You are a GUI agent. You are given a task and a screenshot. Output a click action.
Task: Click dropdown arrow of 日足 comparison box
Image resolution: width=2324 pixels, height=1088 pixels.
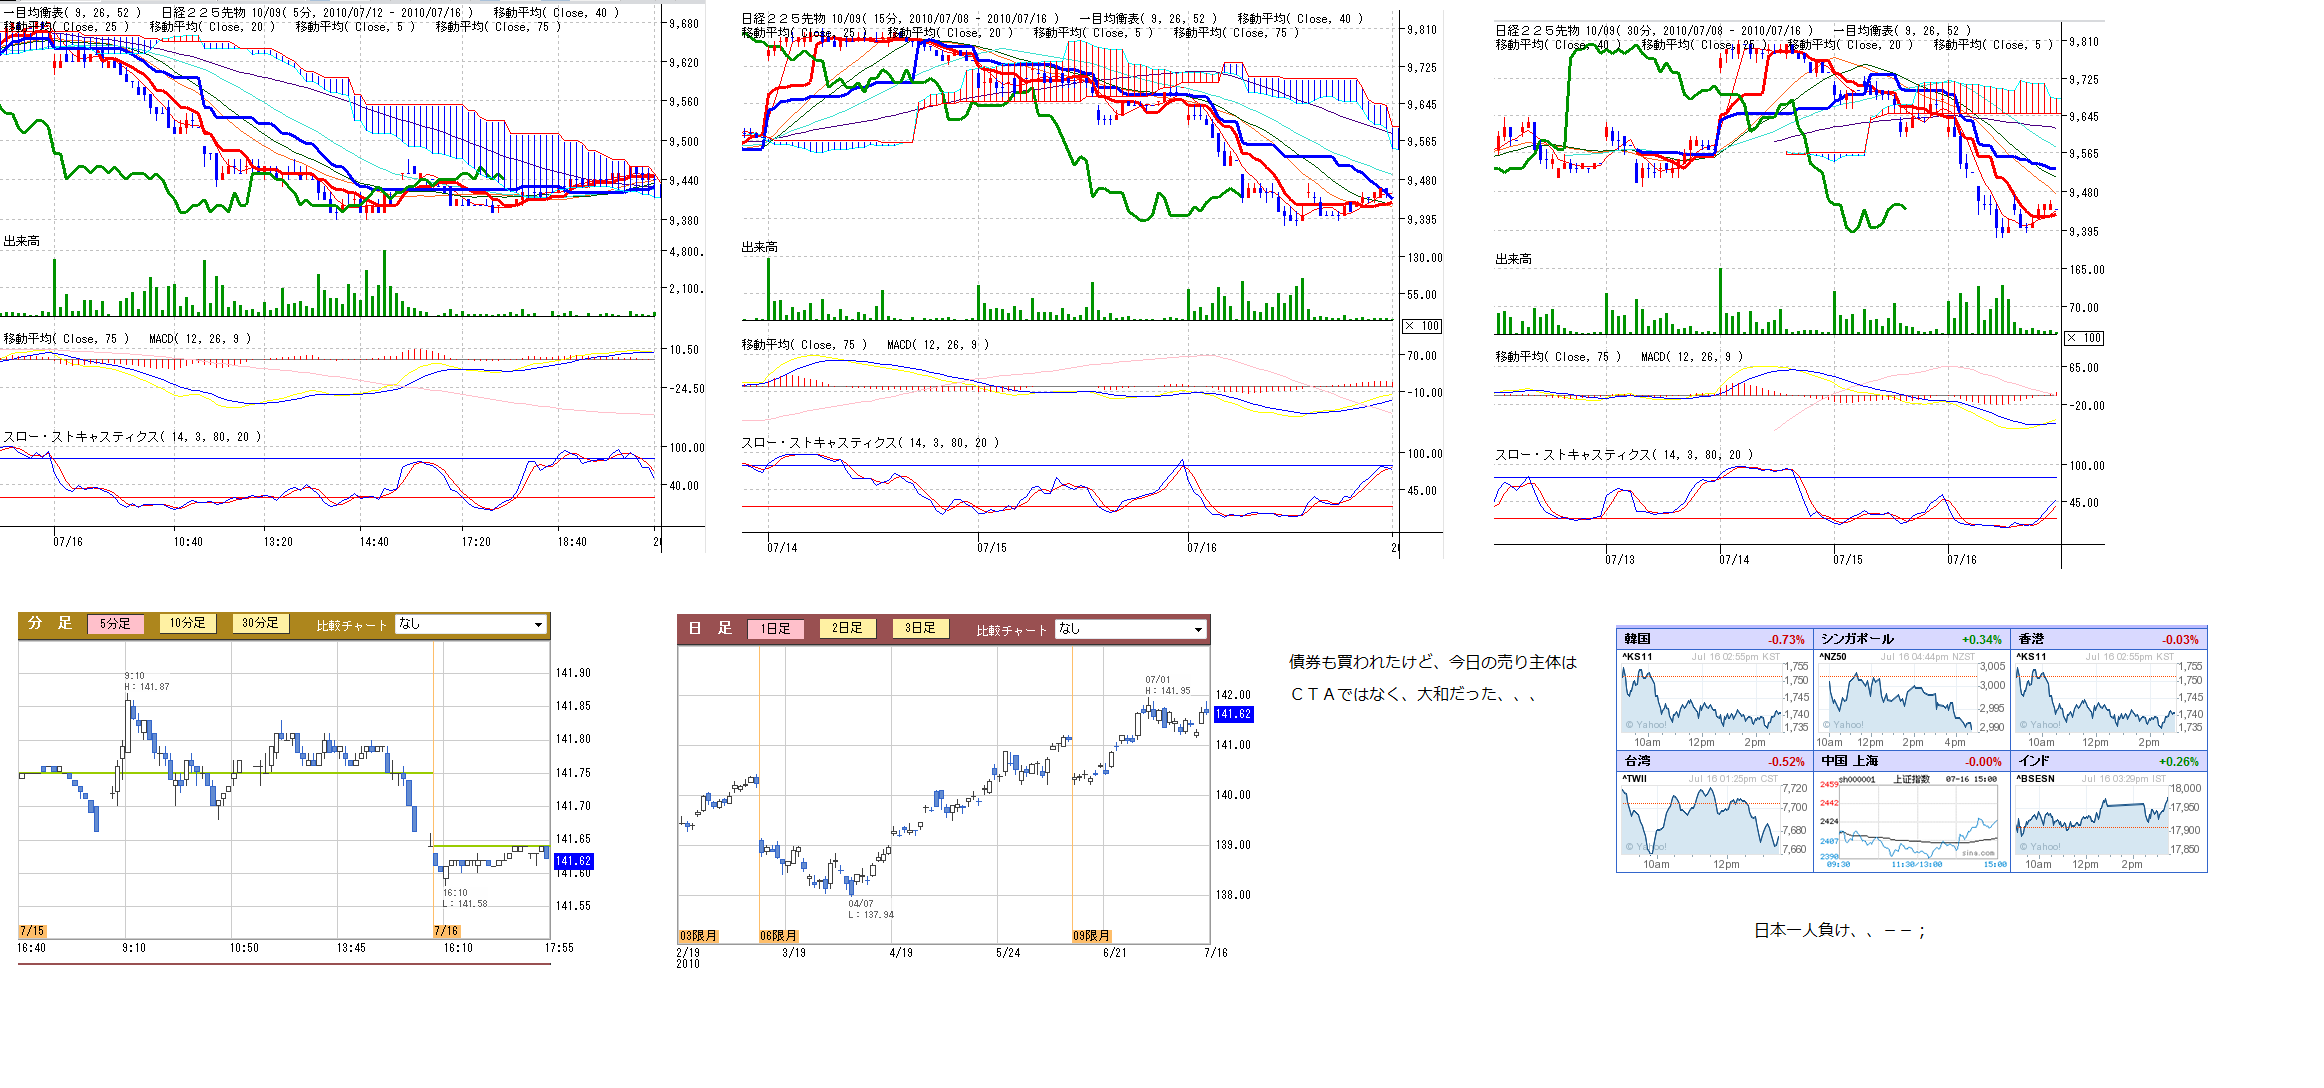tap(1198, 629)
